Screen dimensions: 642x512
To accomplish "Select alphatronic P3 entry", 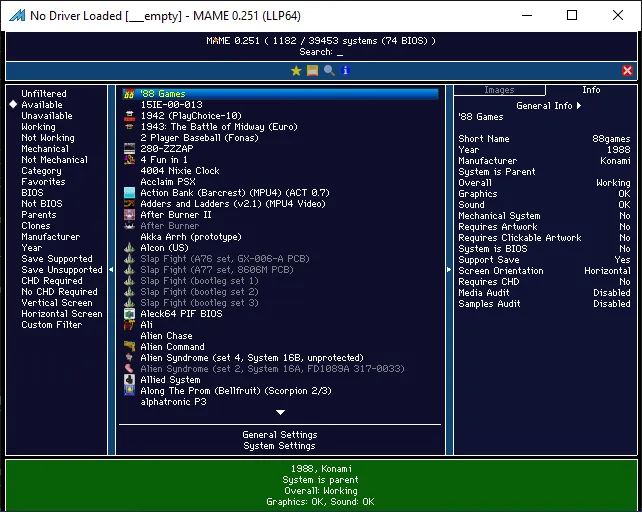I will click(174, 402).
